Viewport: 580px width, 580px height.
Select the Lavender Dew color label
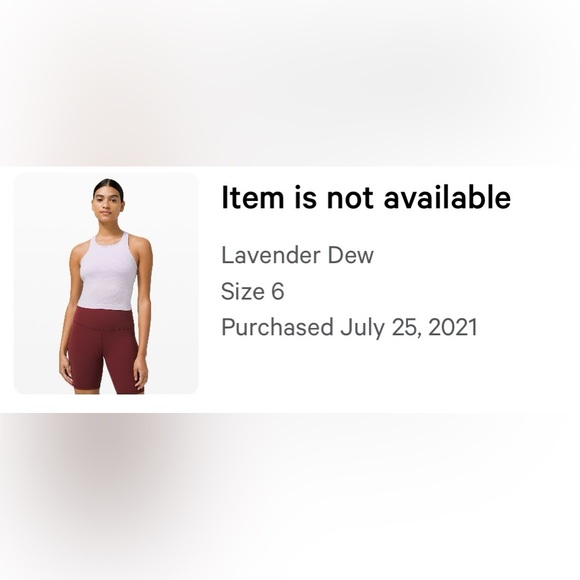(x=297, y=256)
